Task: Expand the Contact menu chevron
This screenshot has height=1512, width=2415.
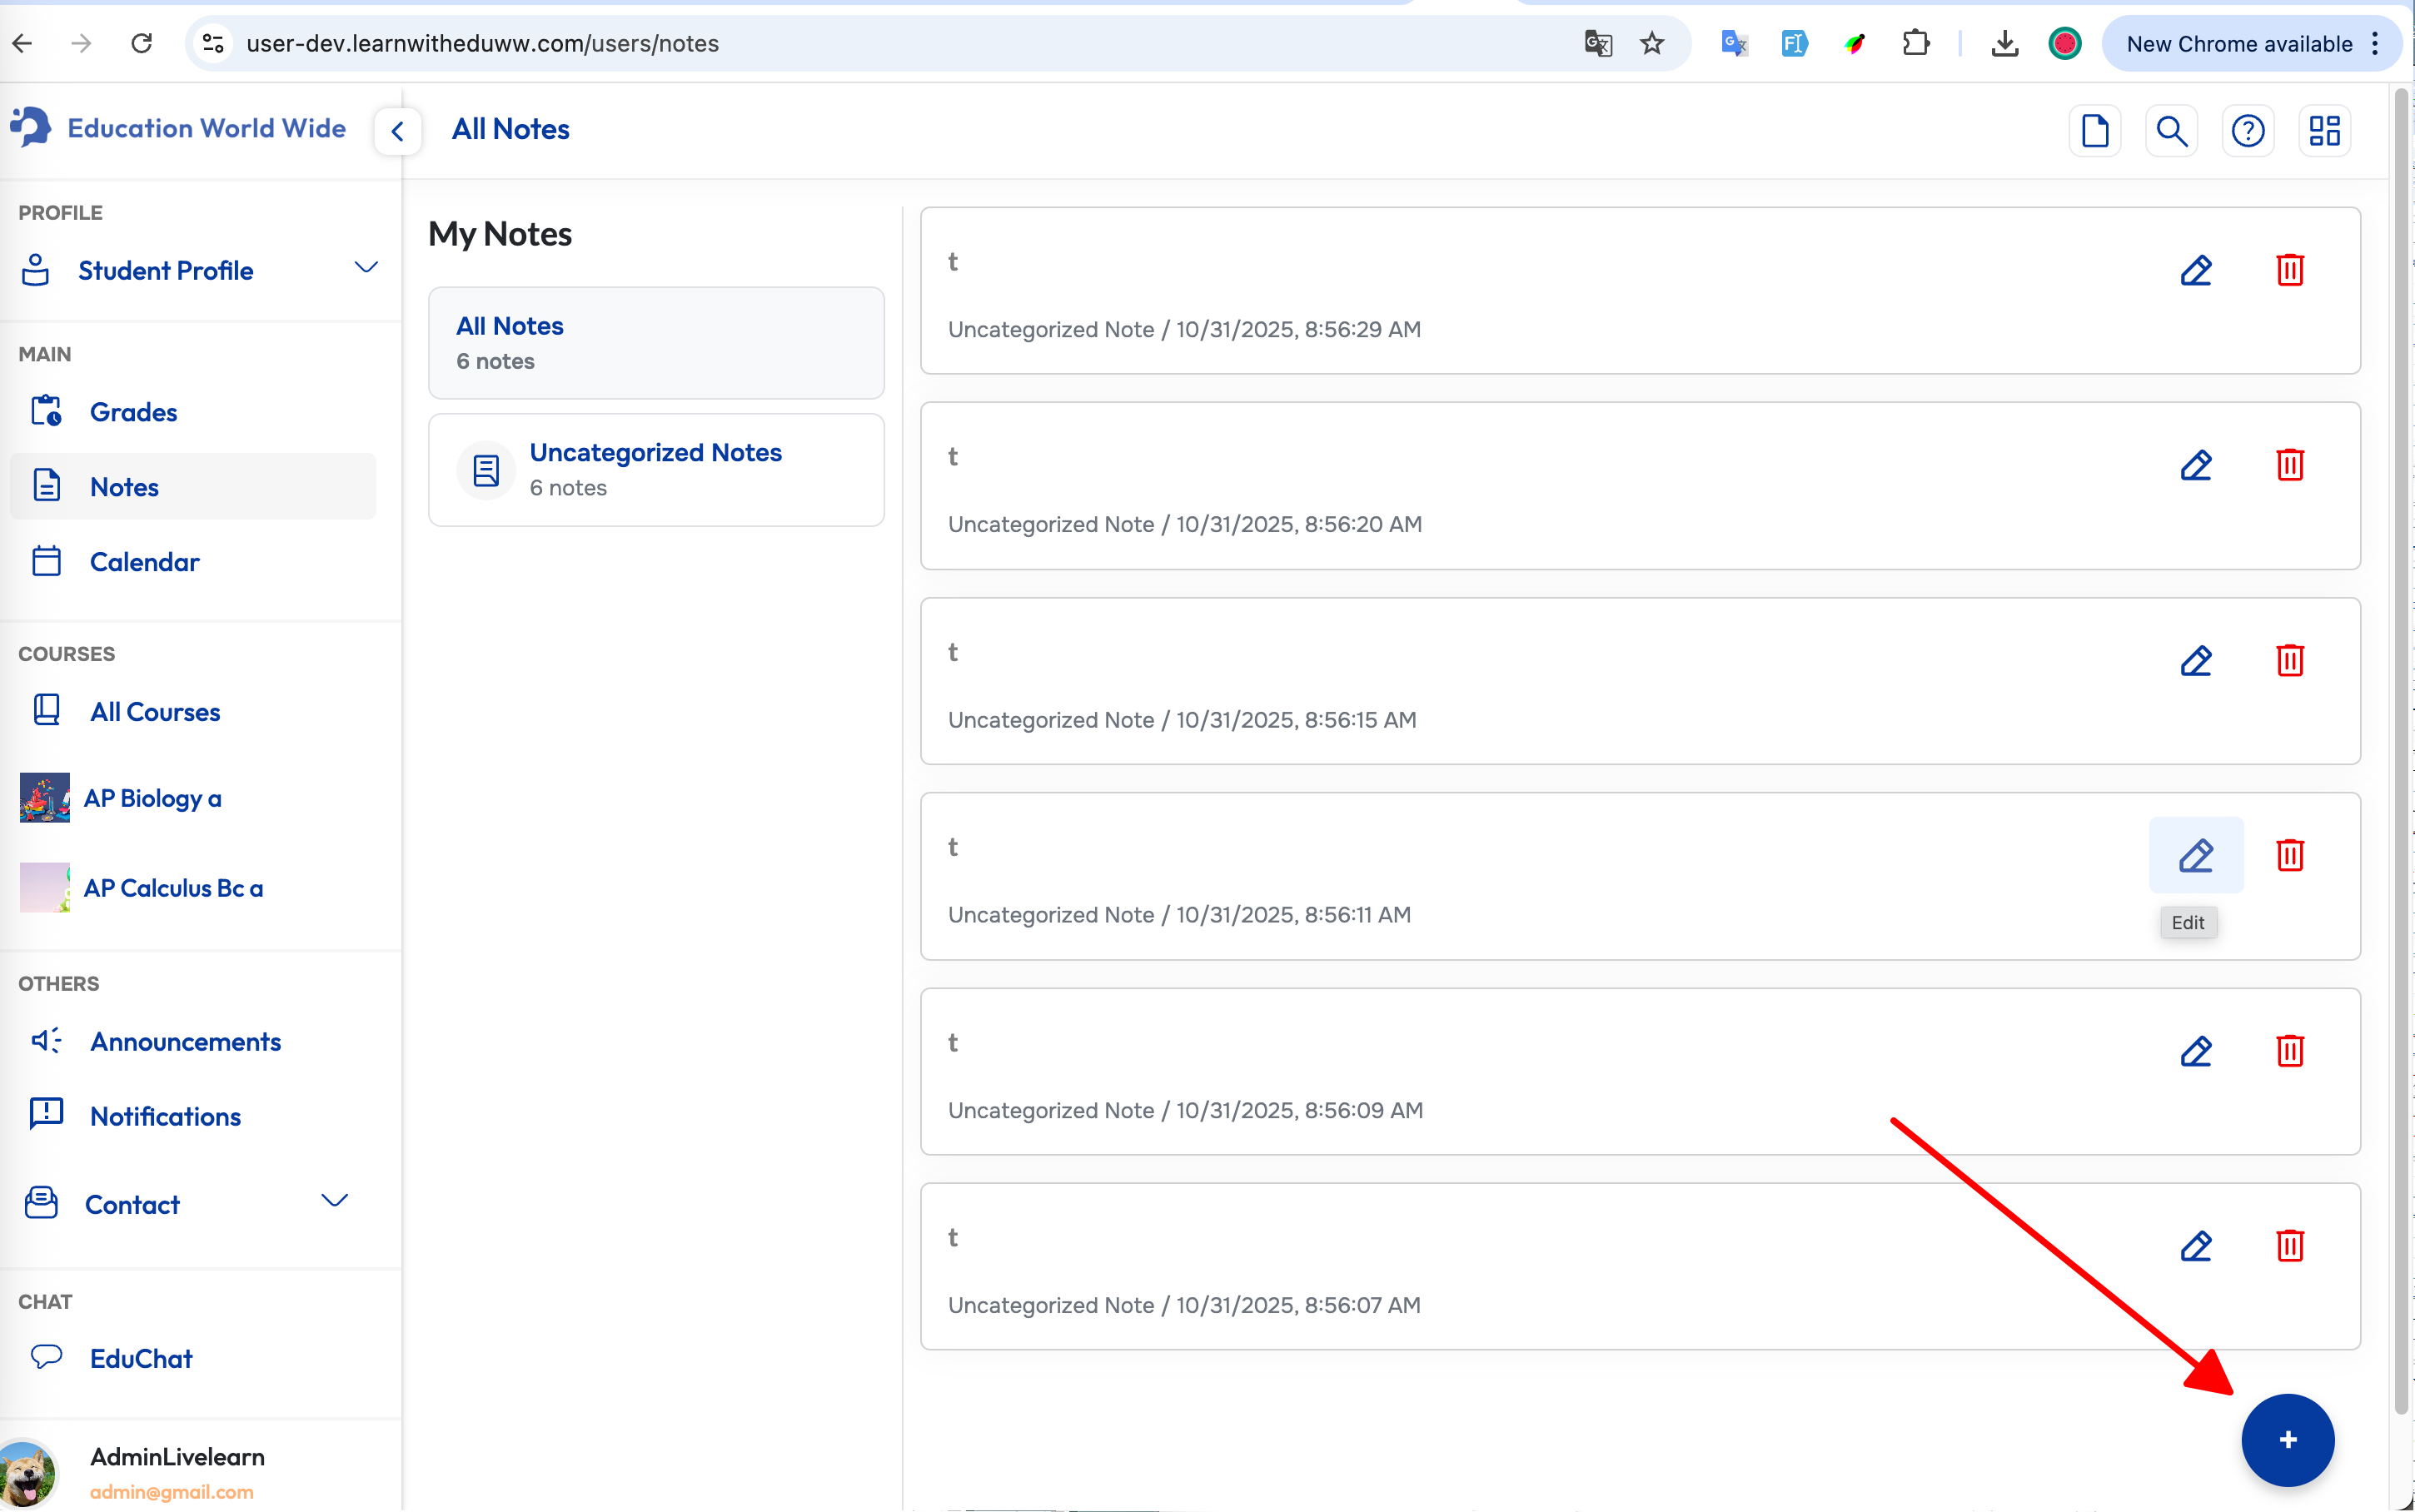Action: pos(334,1201)
